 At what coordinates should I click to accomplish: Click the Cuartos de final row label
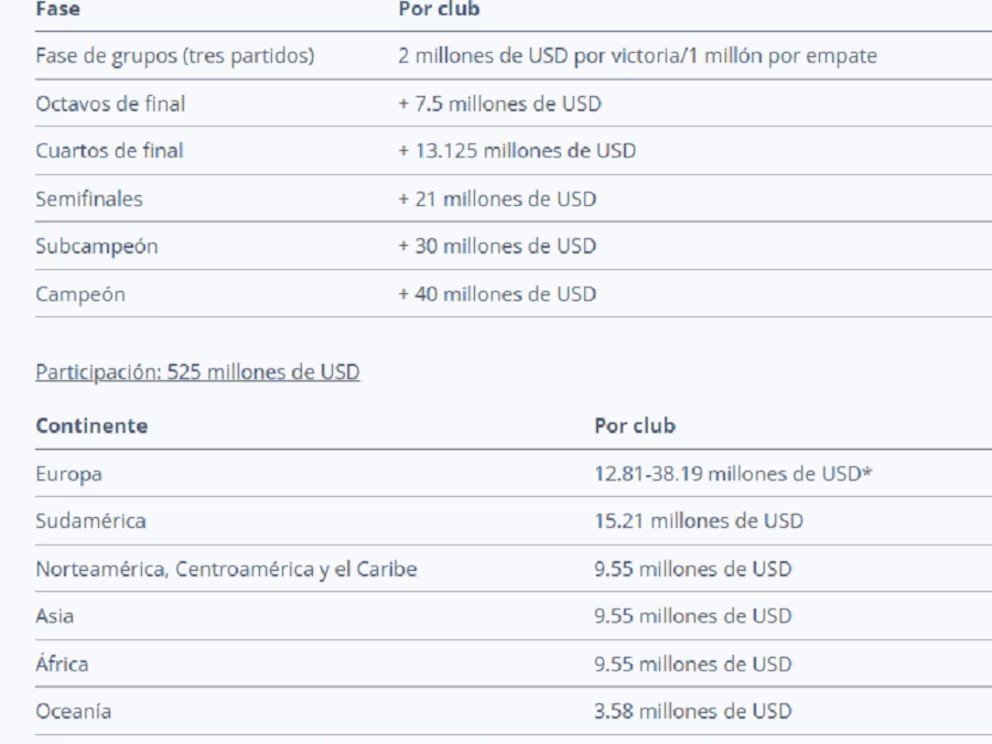[x=109, y=151]
